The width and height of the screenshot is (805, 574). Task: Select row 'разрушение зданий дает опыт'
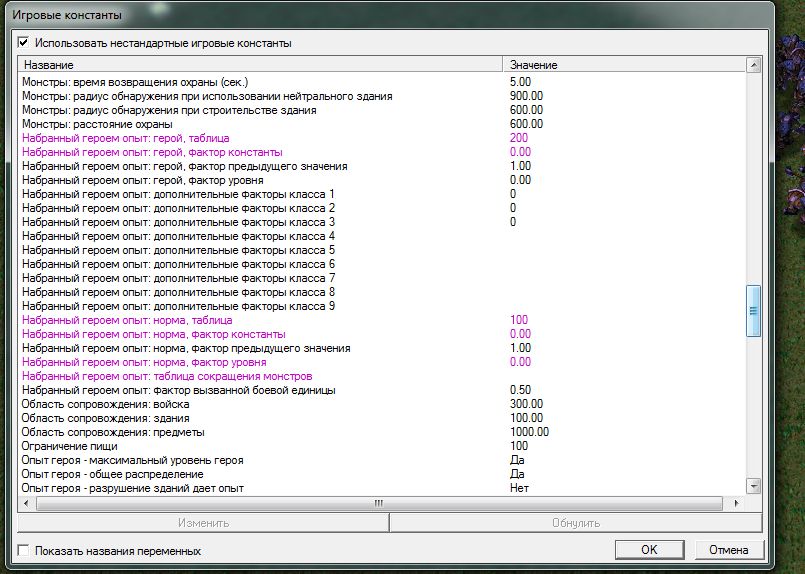coord(382,488)
